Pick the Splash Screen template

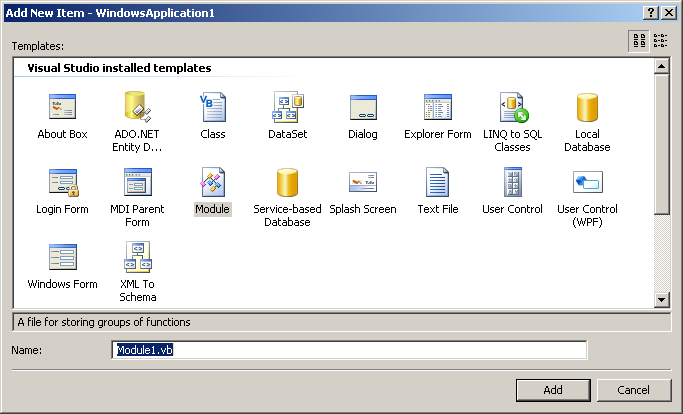coord(363,183)
